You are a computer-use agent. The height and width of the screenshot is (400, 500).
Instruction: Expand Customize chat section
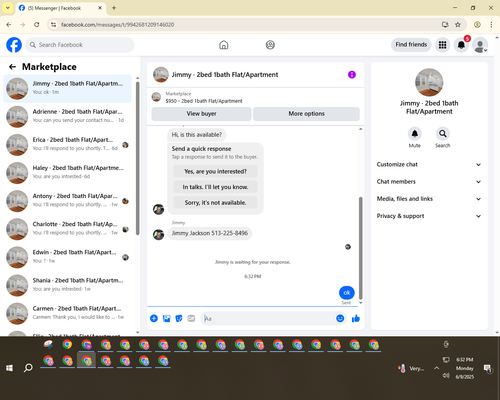429,164
